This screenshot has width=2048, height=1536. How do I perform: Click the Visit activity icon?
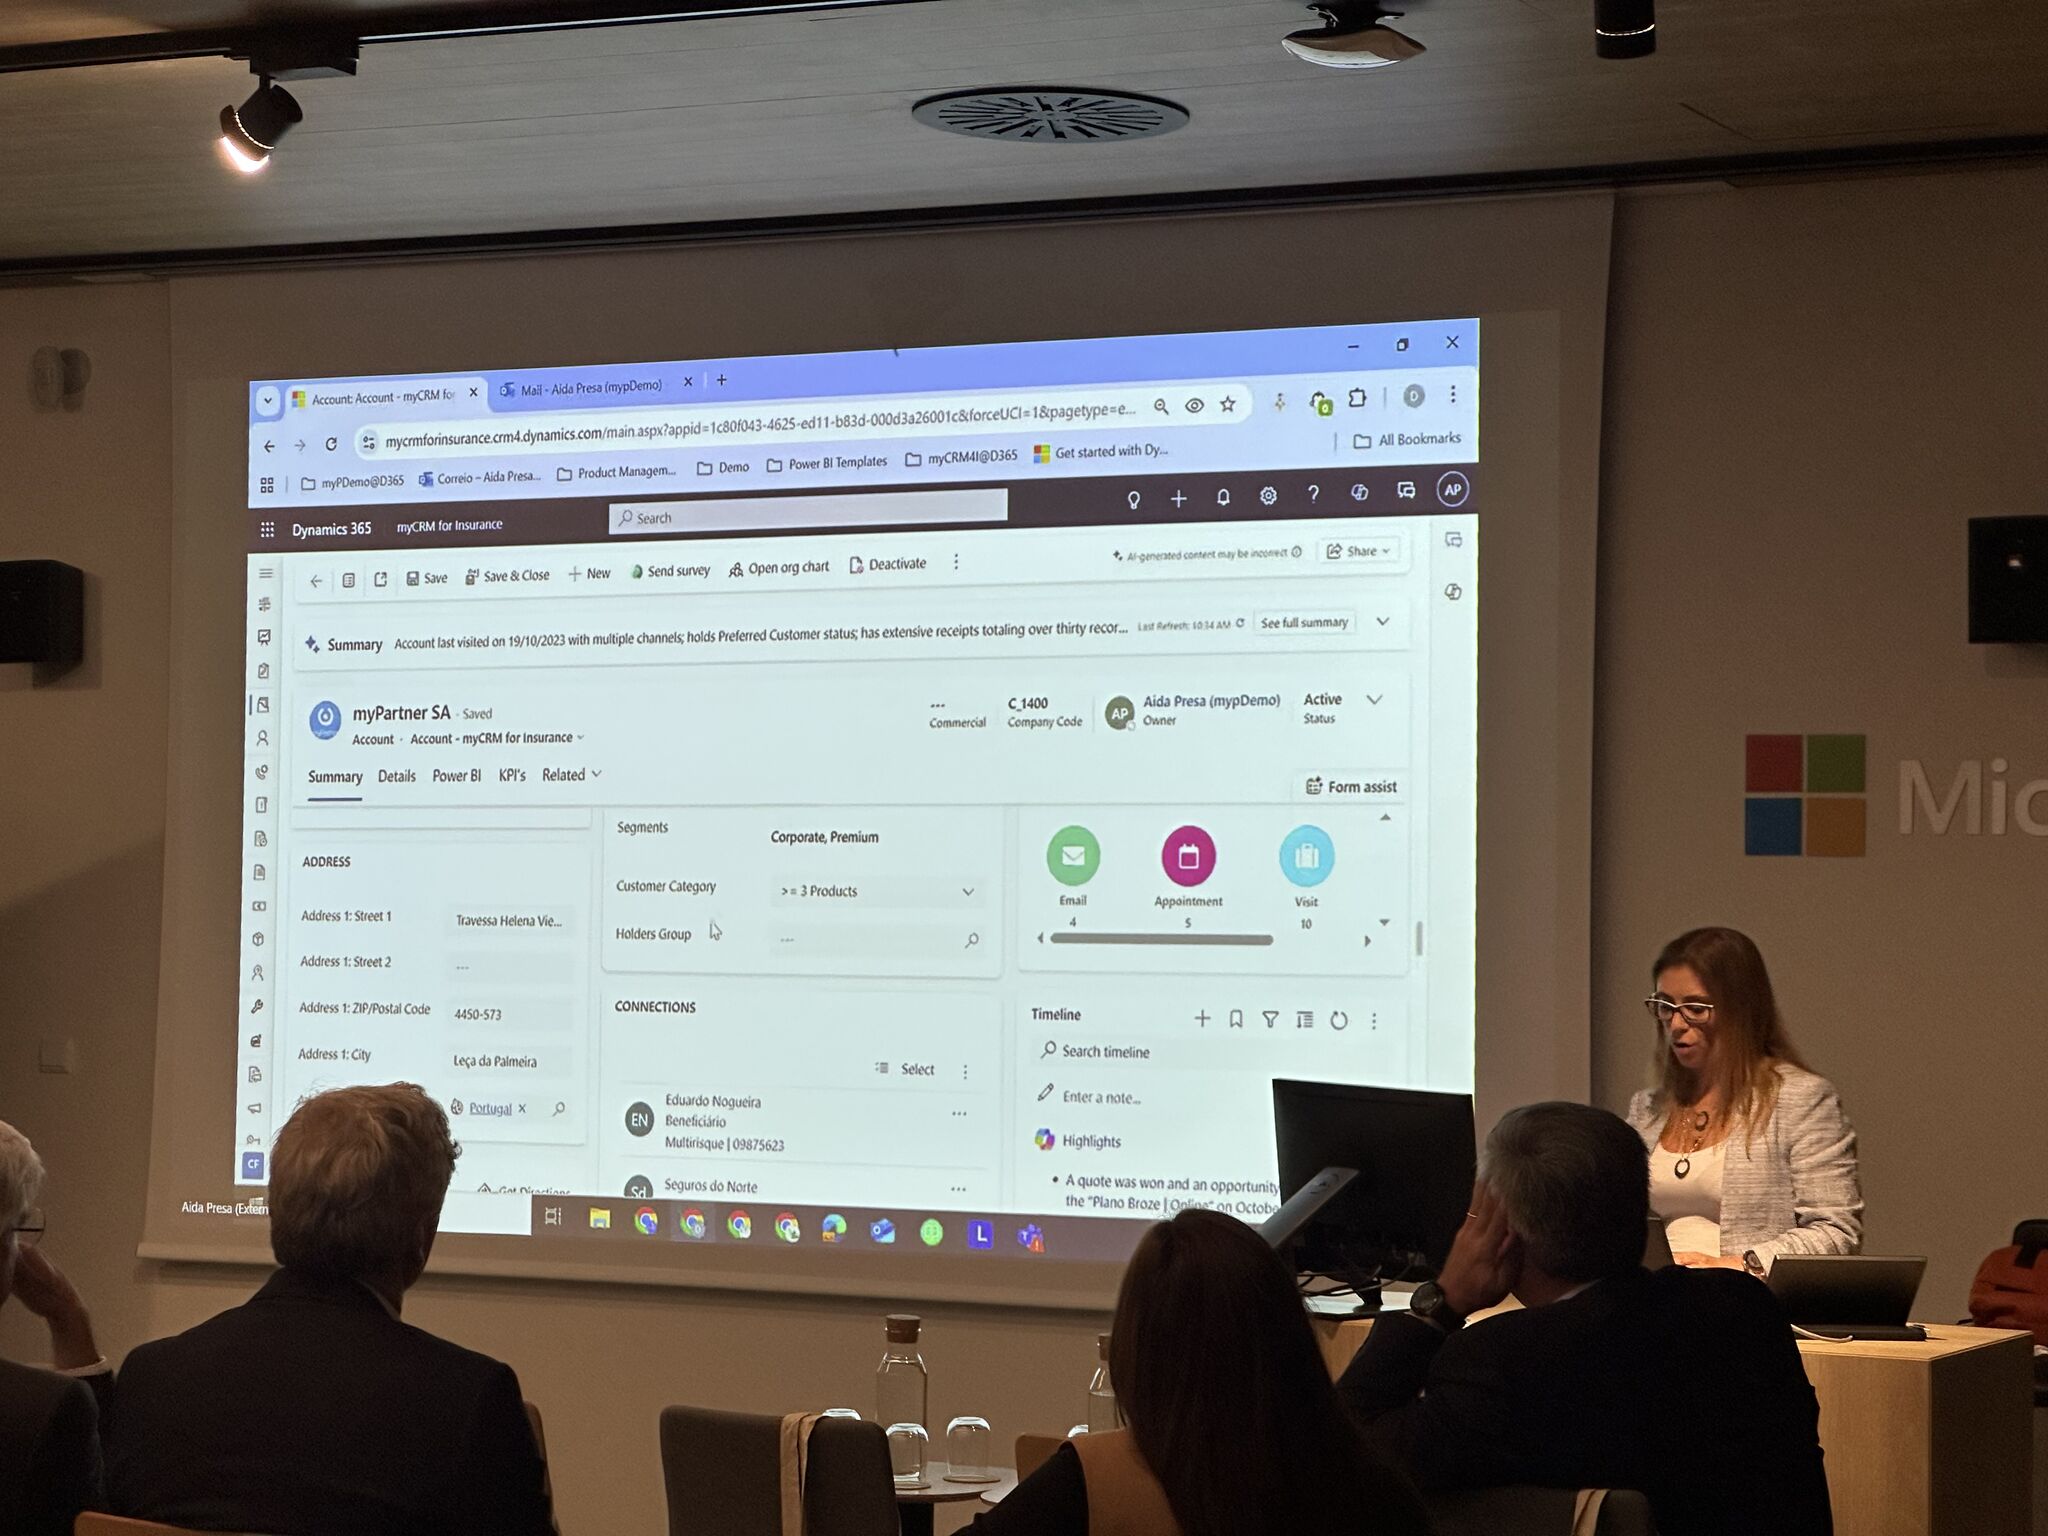[x=1306, y=857]
